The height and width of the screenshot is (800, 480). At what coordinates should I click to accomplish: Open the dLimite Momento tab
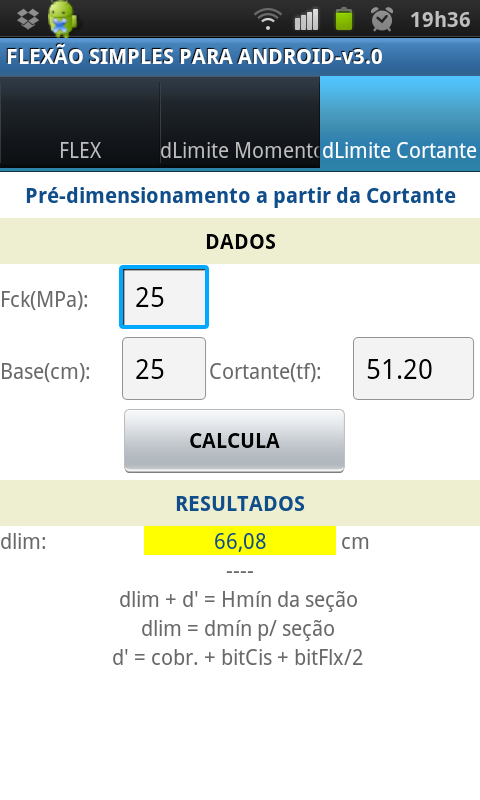240,122
